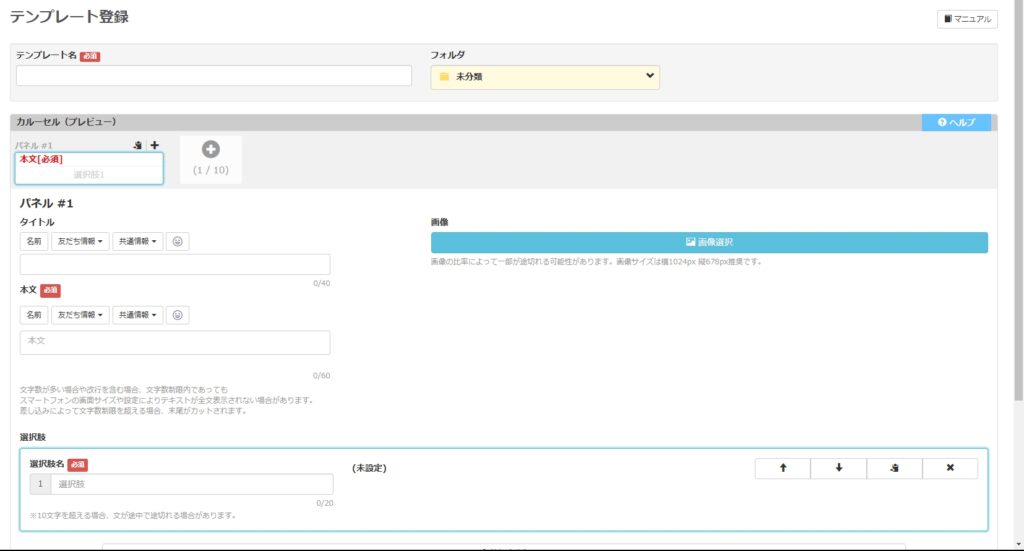
Task: Click the copy icon above Panel #1 preview
Action: coord(138,145)
